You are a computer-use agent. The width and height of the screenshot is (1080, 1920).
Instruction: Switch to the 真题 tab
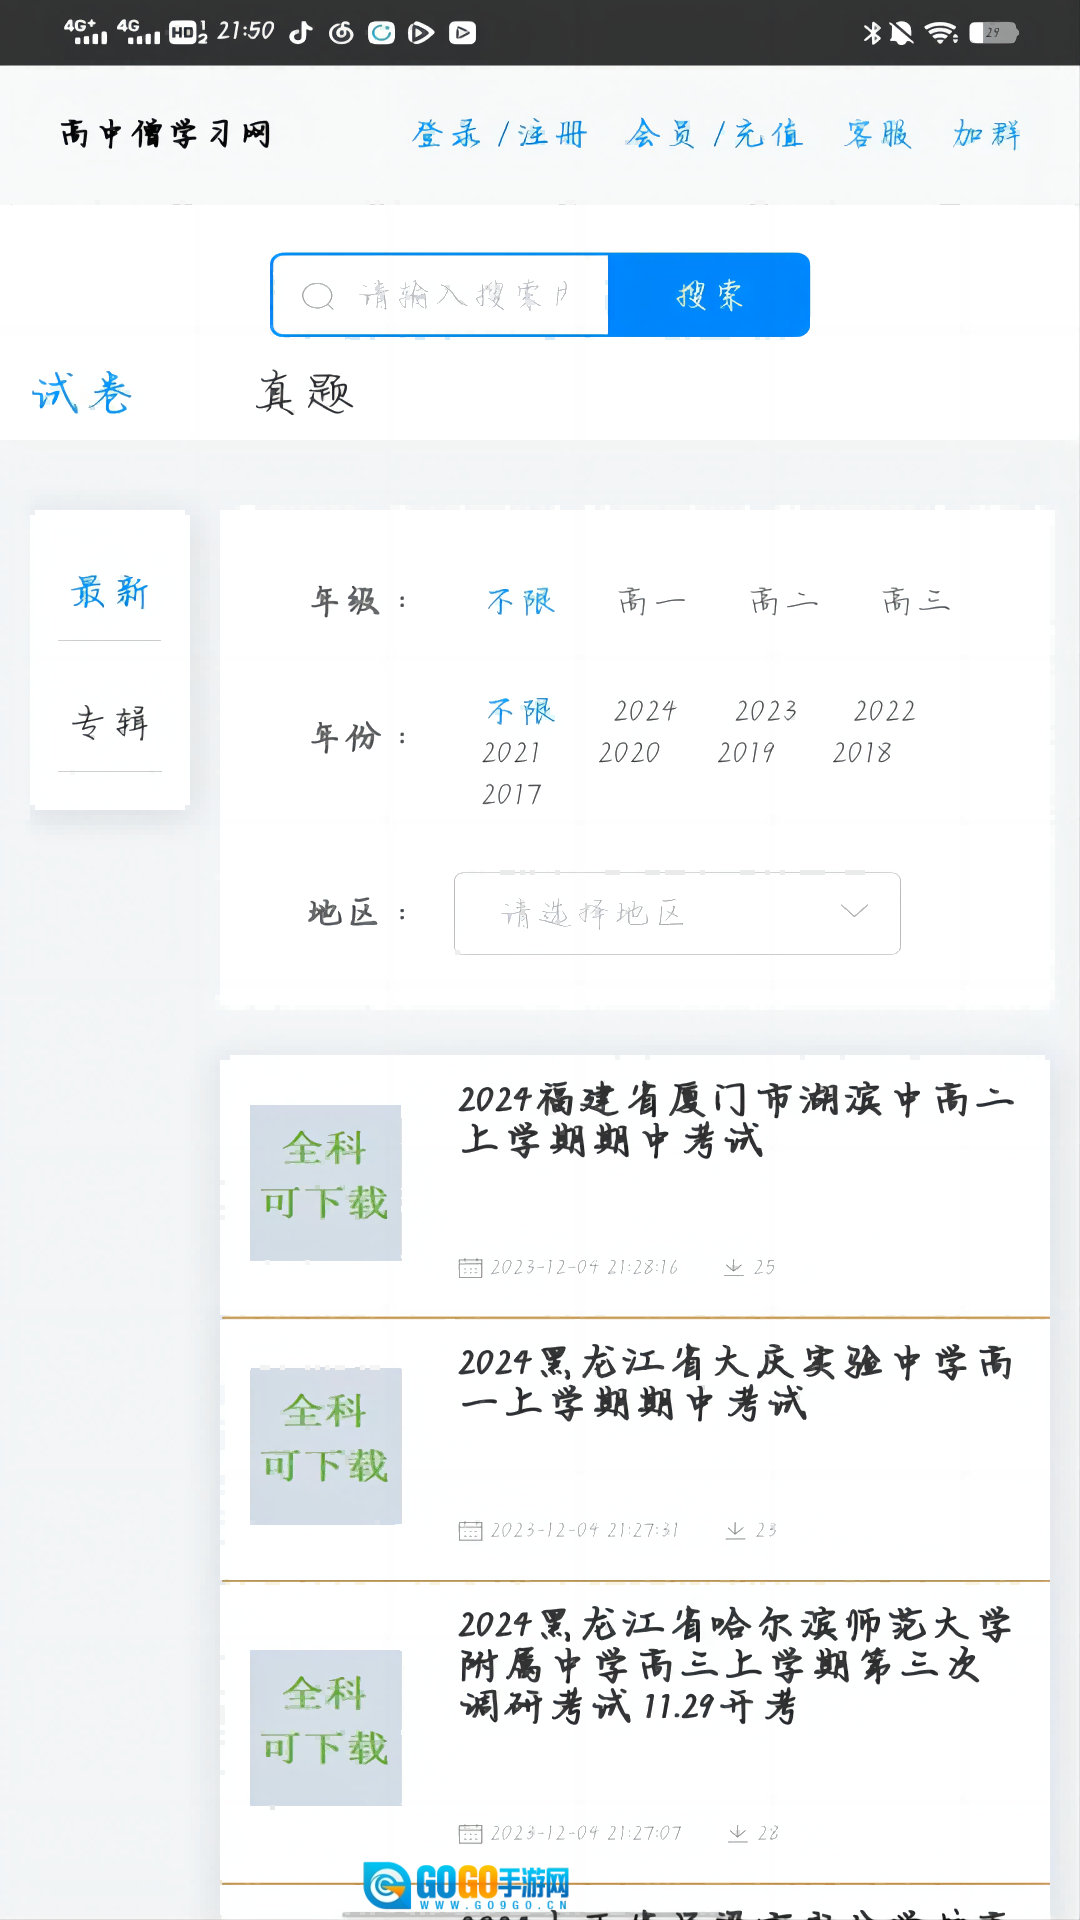tap(304, 393)
